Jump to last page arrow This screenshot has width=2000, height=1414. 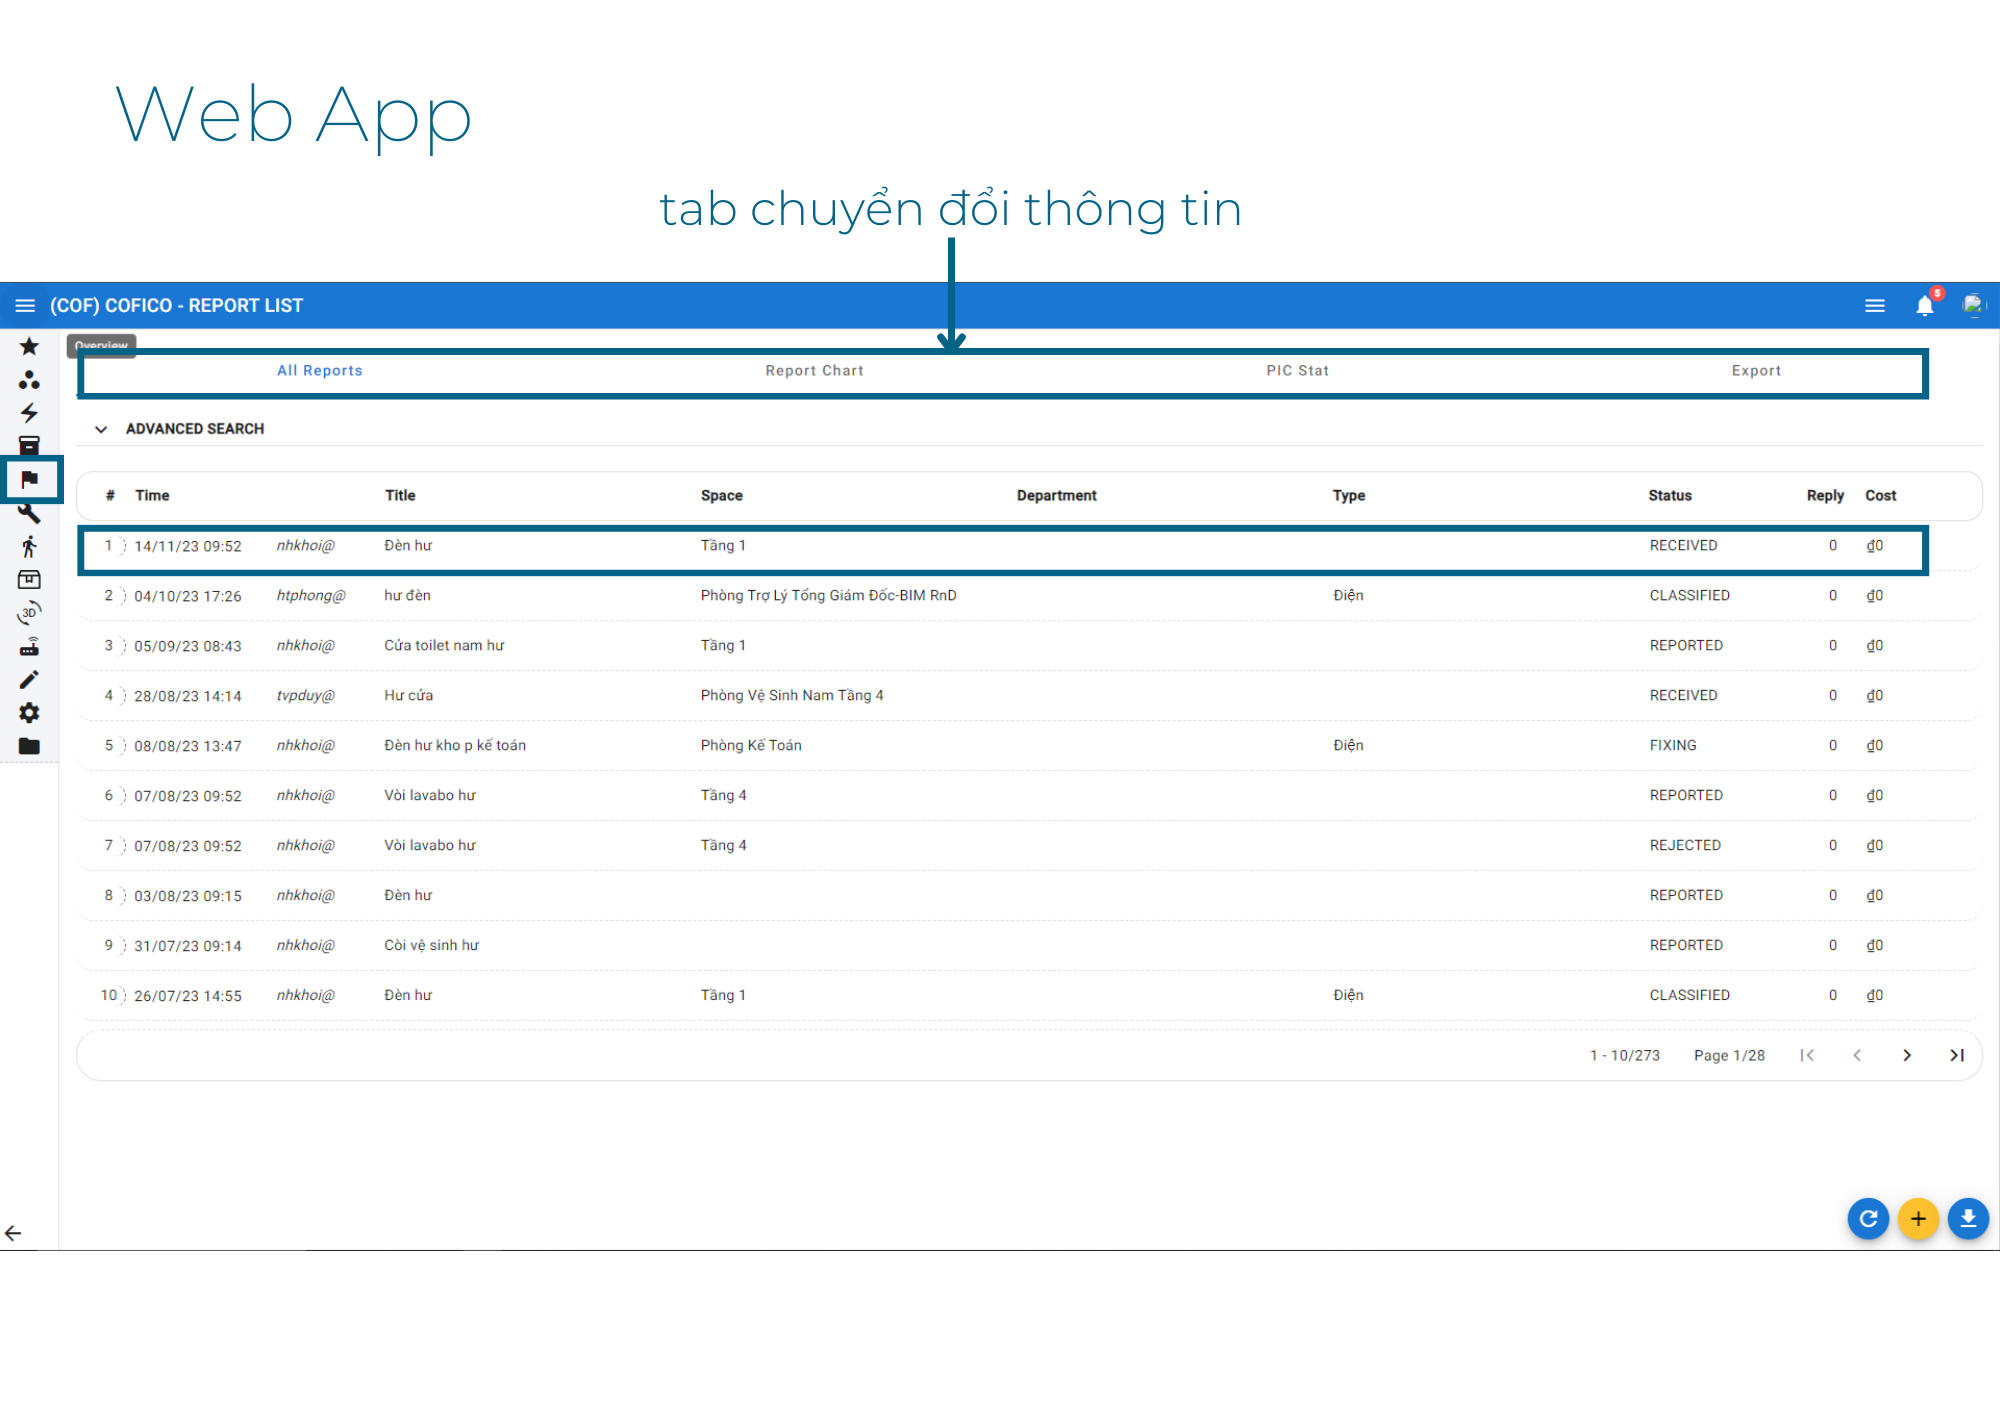[1957, 1056]
